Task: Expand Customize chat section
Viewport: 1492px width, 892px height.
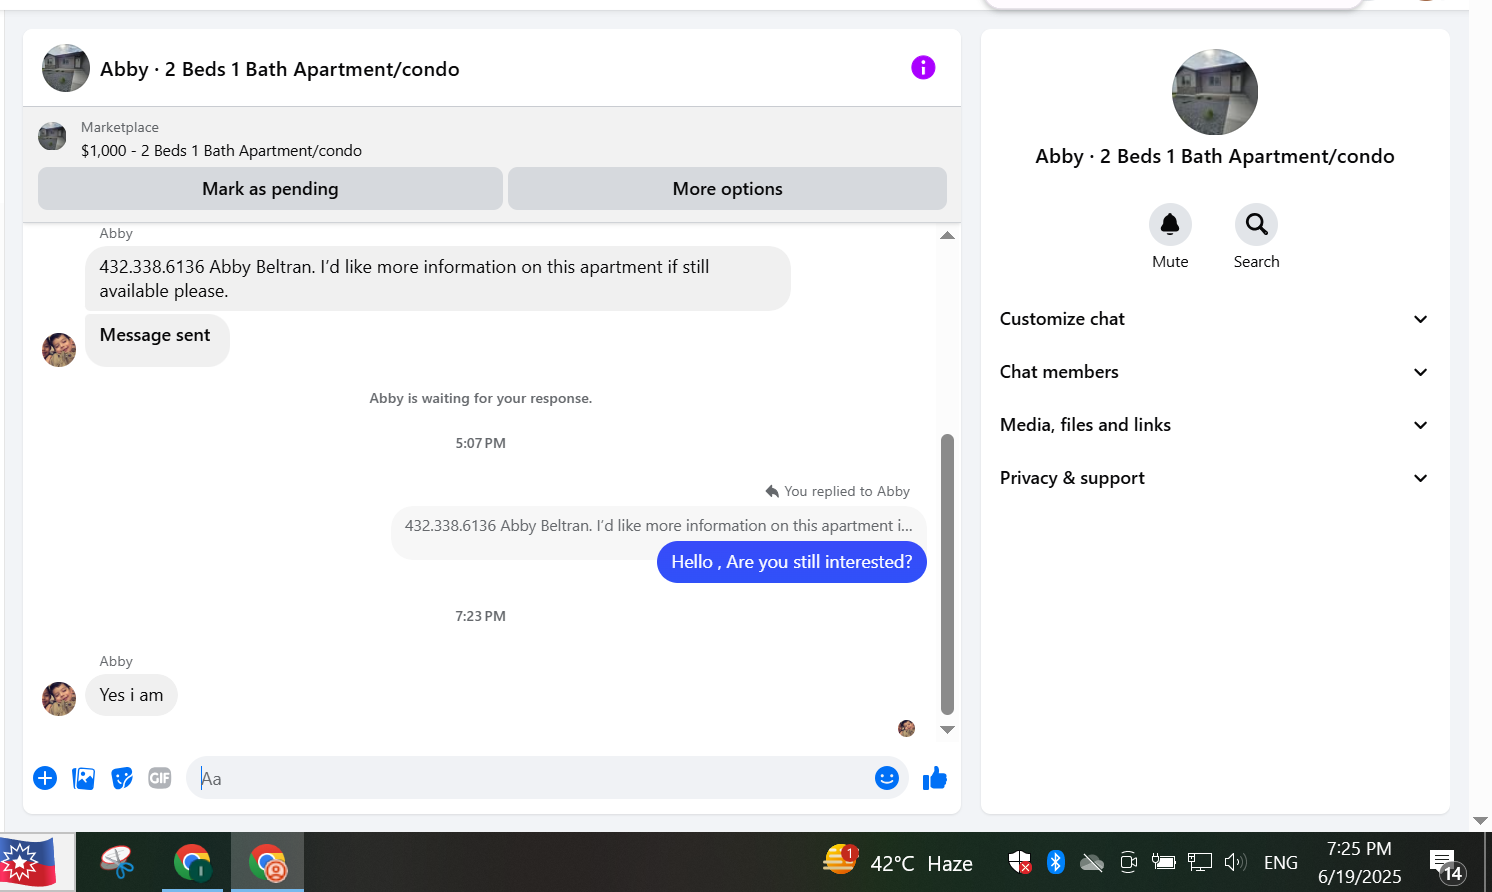Action: pyautogui.click(x=1215, y=319)
